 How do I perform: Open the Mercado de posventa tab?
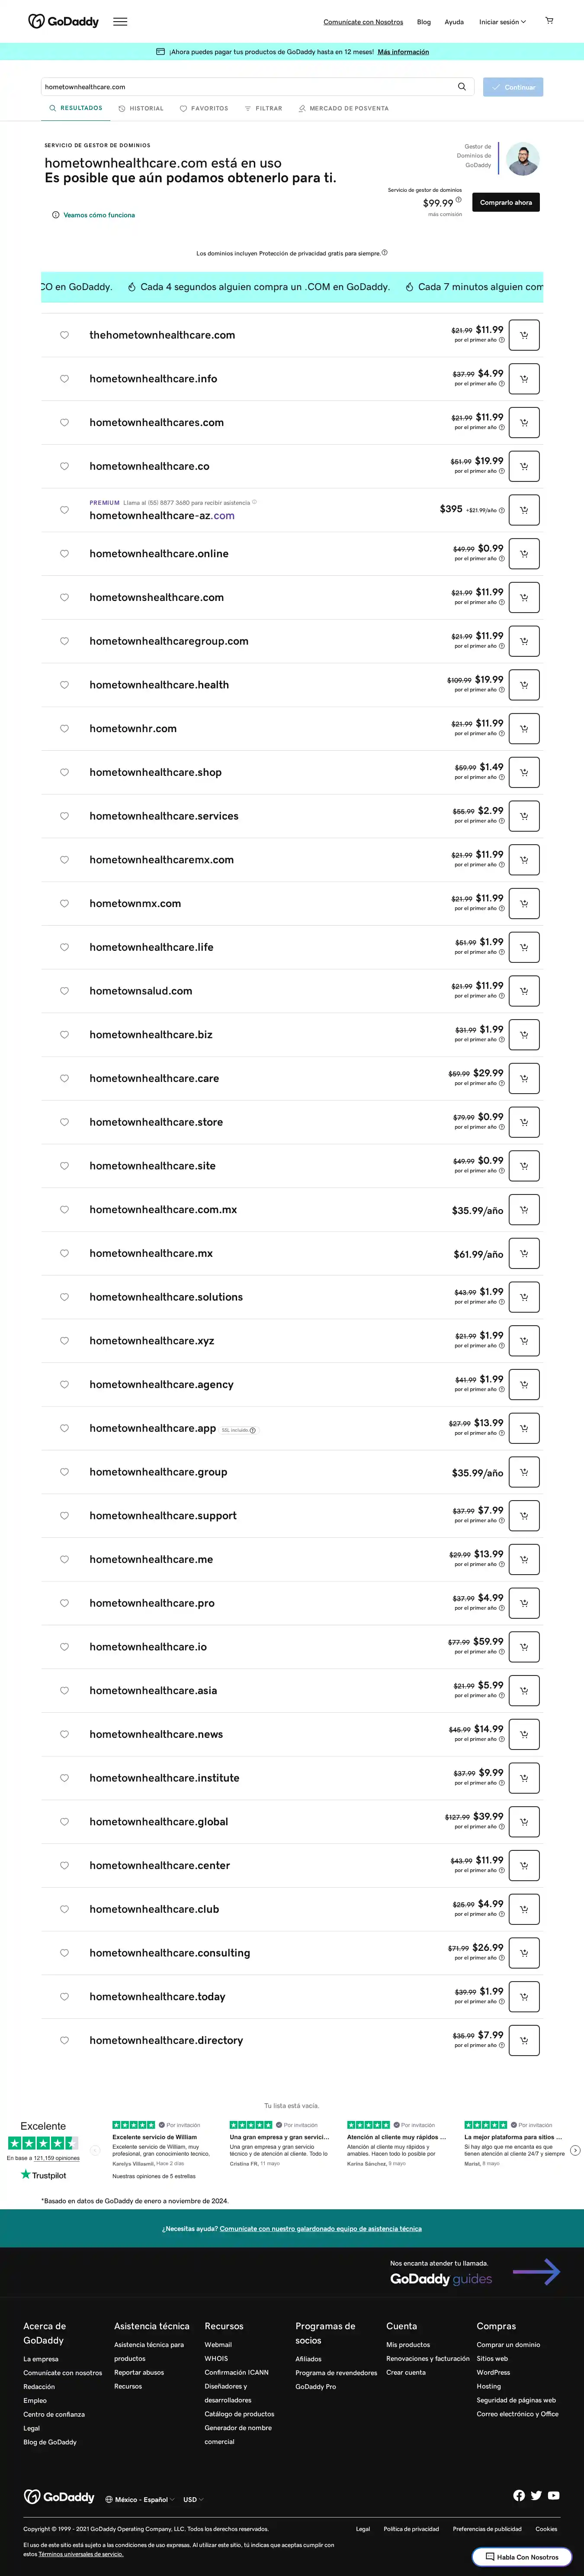(343, 108)
